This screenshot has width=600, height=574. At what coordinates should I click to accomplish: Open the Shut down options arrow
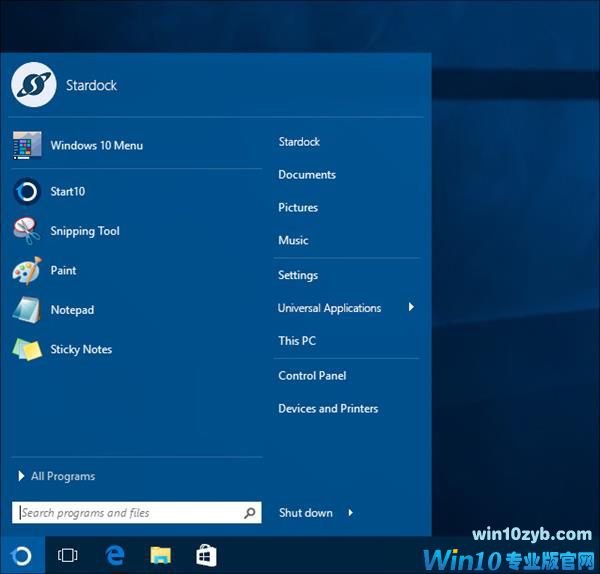pos(351,513)
